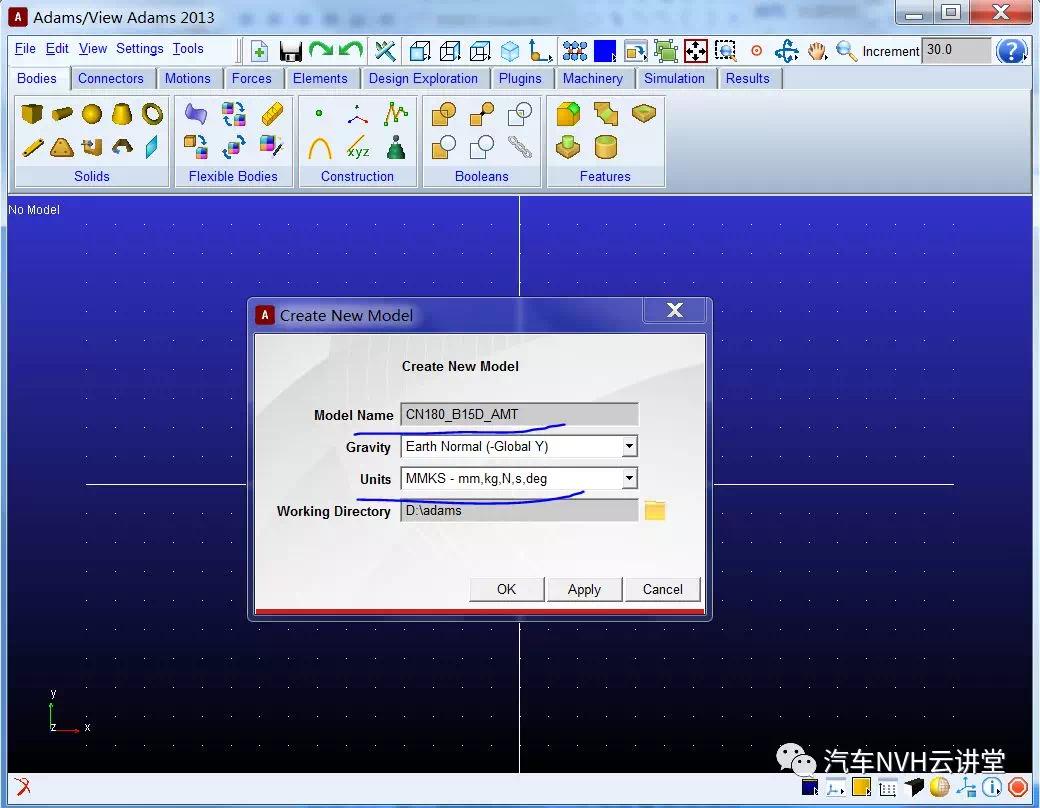Image resolution: width=1040 pixels, height=808 pixels.
Task: Switch to the Forces tab
Action: (251, 78)
